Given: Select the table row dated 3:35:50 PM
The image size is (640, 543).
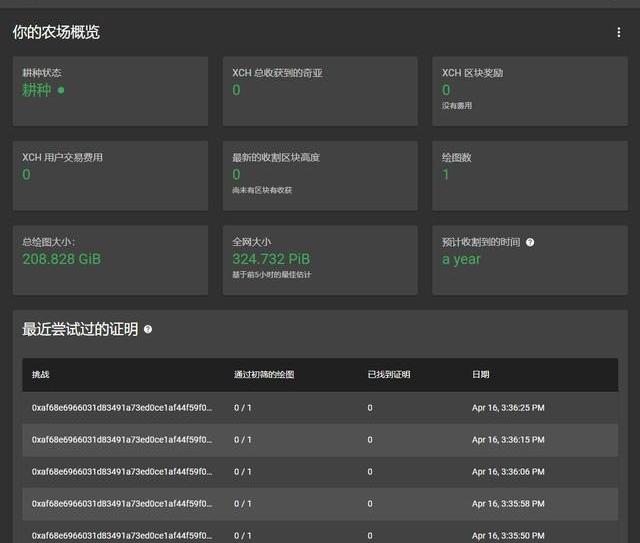Looking at the screenshot, I should coord(320,534).
